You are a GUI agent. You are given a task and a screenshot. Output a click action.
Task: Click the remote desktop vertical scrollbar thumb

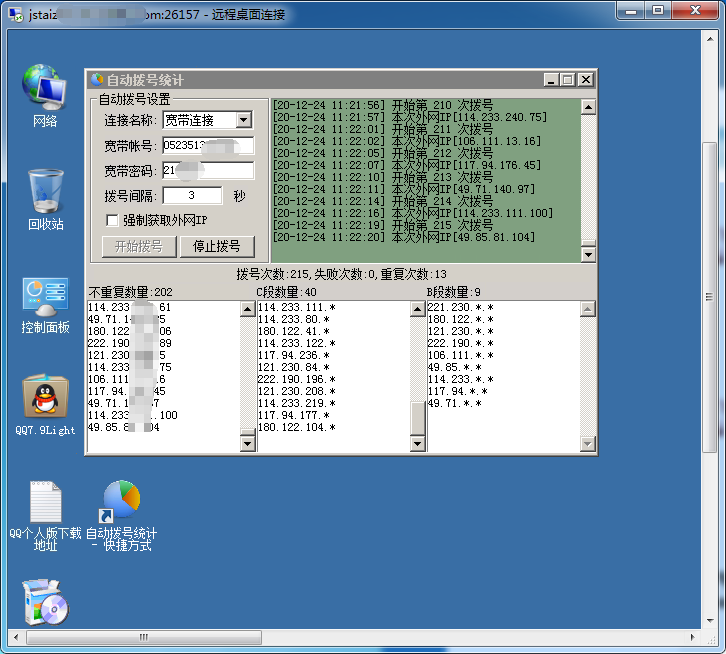click(x=709, y=297)
